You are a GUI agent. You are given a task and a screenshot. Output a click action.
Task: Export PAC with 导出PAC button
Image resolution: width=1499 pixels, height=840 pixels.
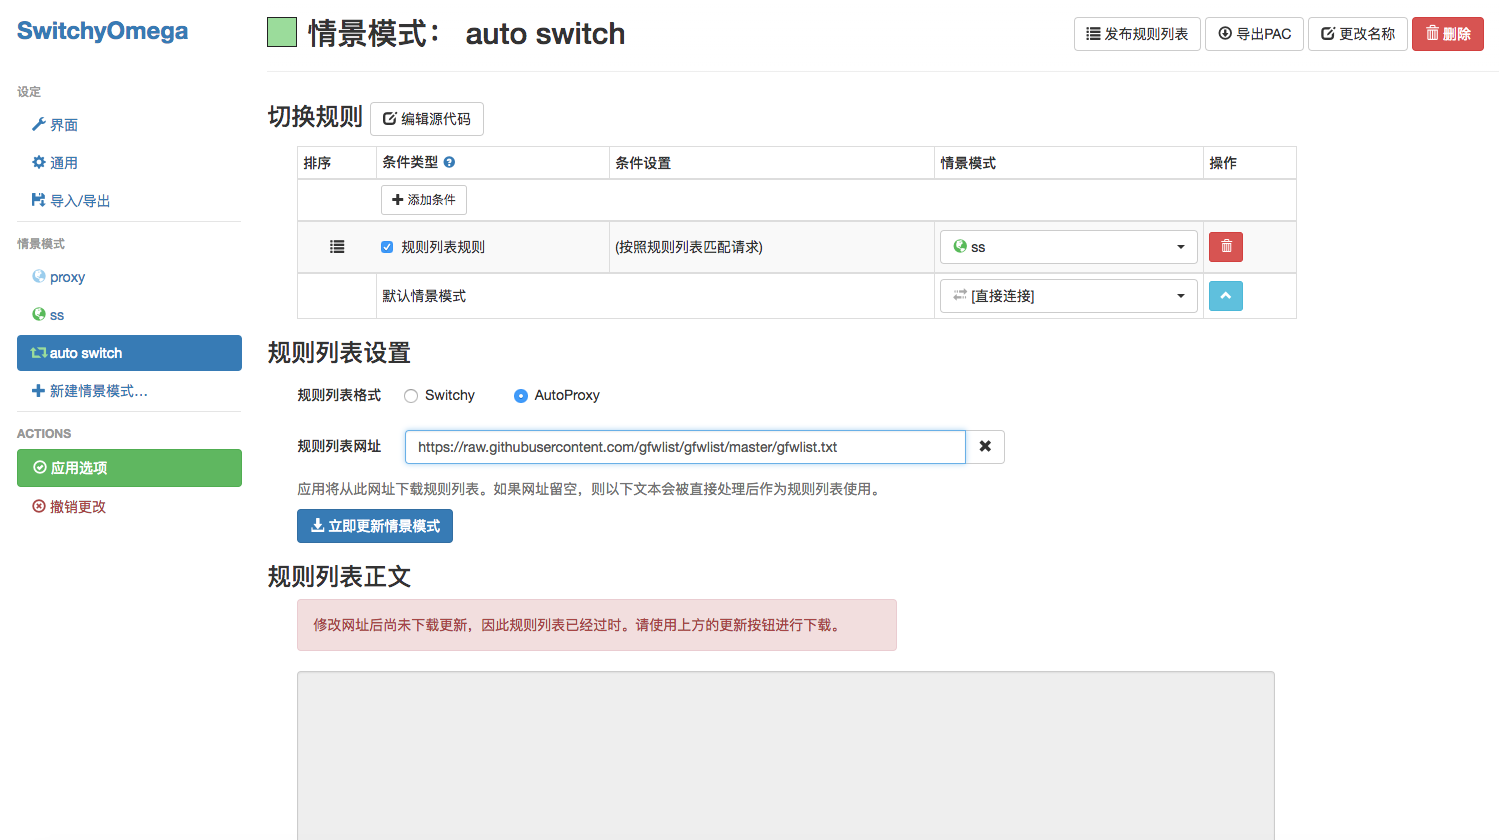[x=1254, y=34]
